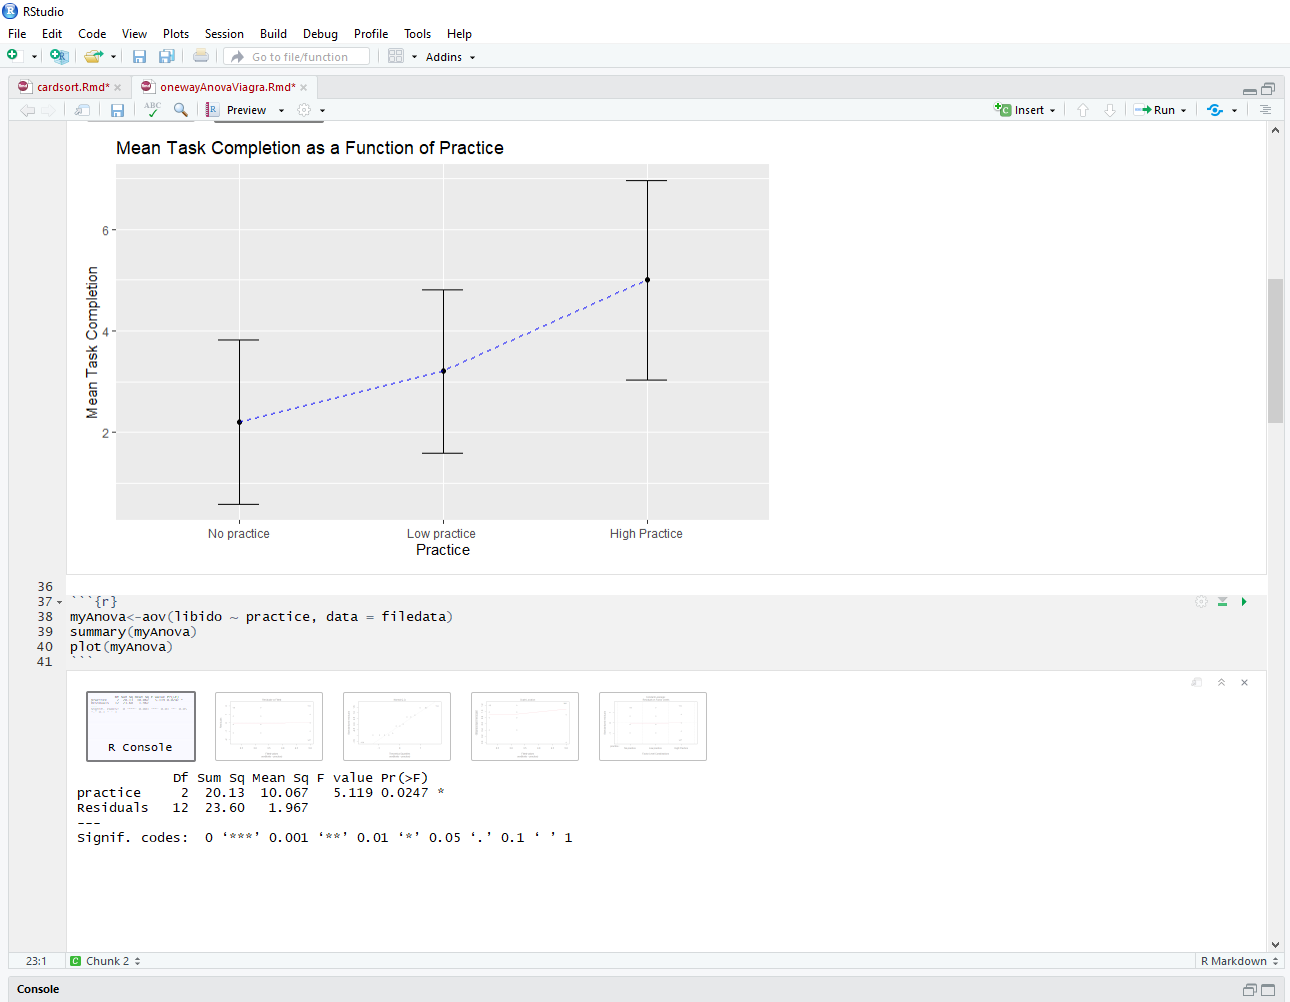Toggle the document outline icon
Viewport: 1290px width, 1002px height.
point(1265,110)
